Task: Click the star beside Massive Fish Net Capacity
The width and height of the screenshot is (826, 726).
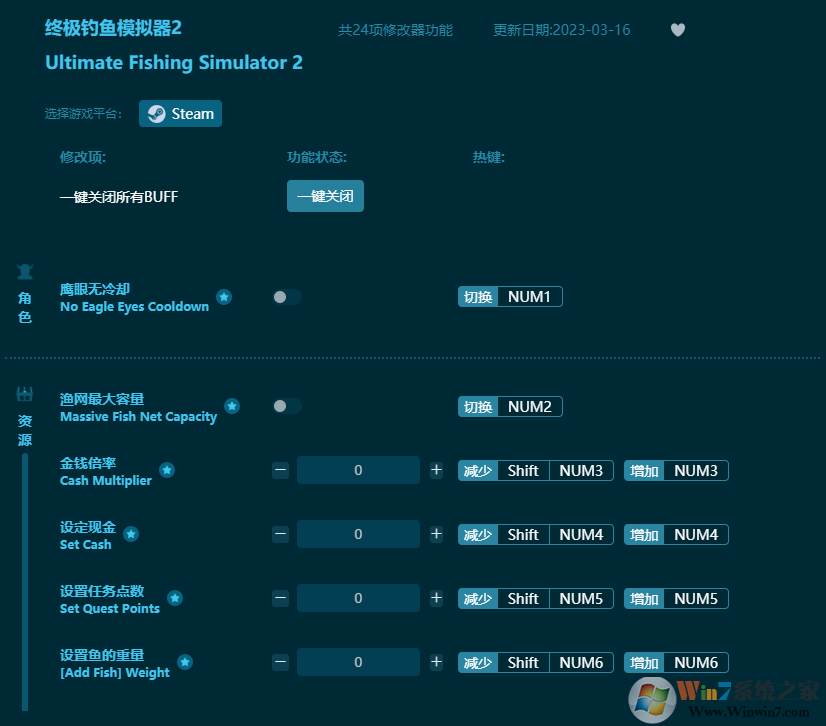Action: [x=232, y=406]
